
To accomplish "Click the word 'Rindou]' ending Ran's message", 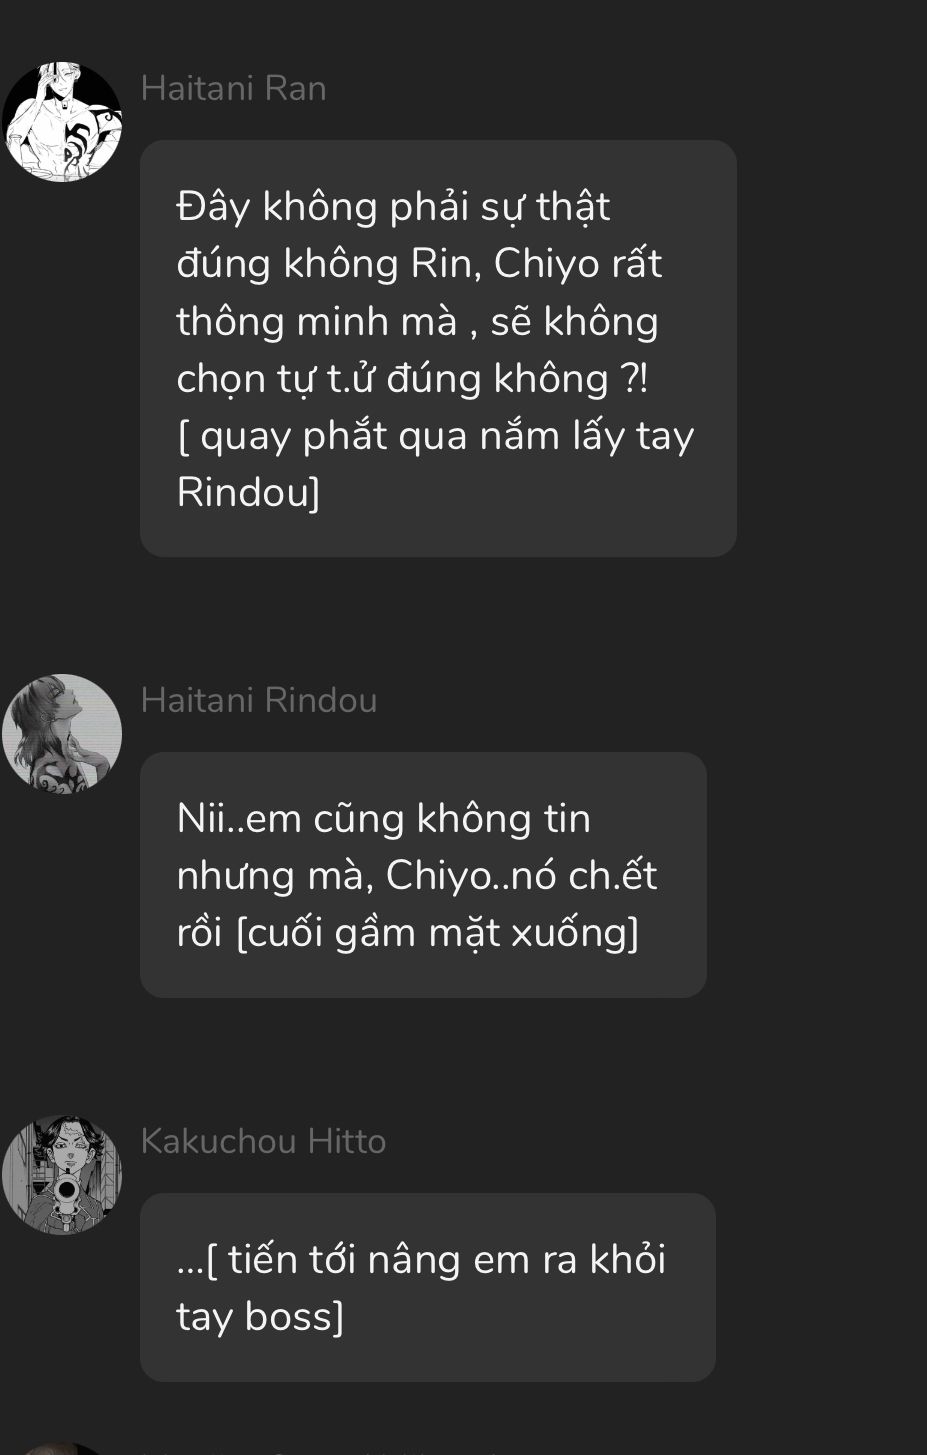I will [x=249, y=492].
